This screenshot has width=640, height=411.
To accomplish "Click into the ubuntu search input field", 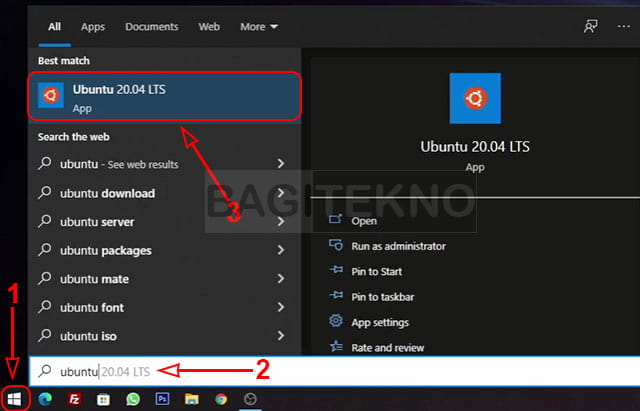I will click(x=335, y=371).
